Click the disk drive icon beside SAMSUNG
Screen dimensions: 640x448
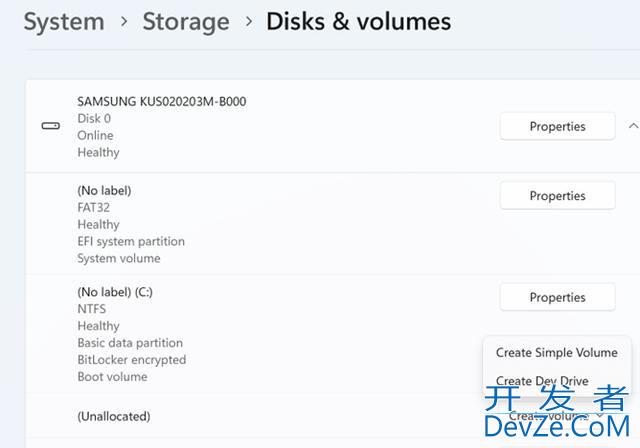point(51,126)
